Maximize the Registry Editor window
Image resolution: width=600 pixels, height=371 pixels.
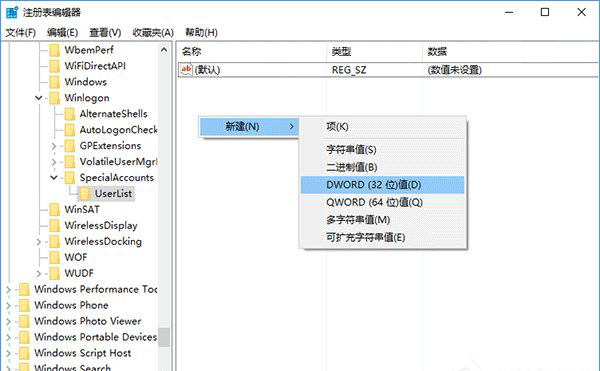click(545, 12)
